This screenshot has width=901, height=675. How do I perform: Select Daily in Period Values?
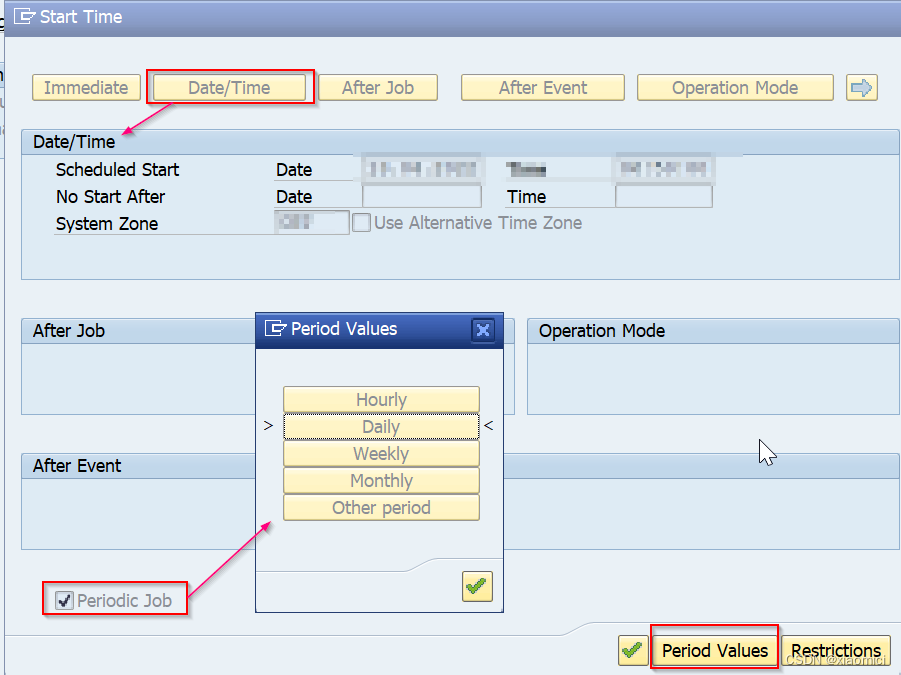point(381,426)
